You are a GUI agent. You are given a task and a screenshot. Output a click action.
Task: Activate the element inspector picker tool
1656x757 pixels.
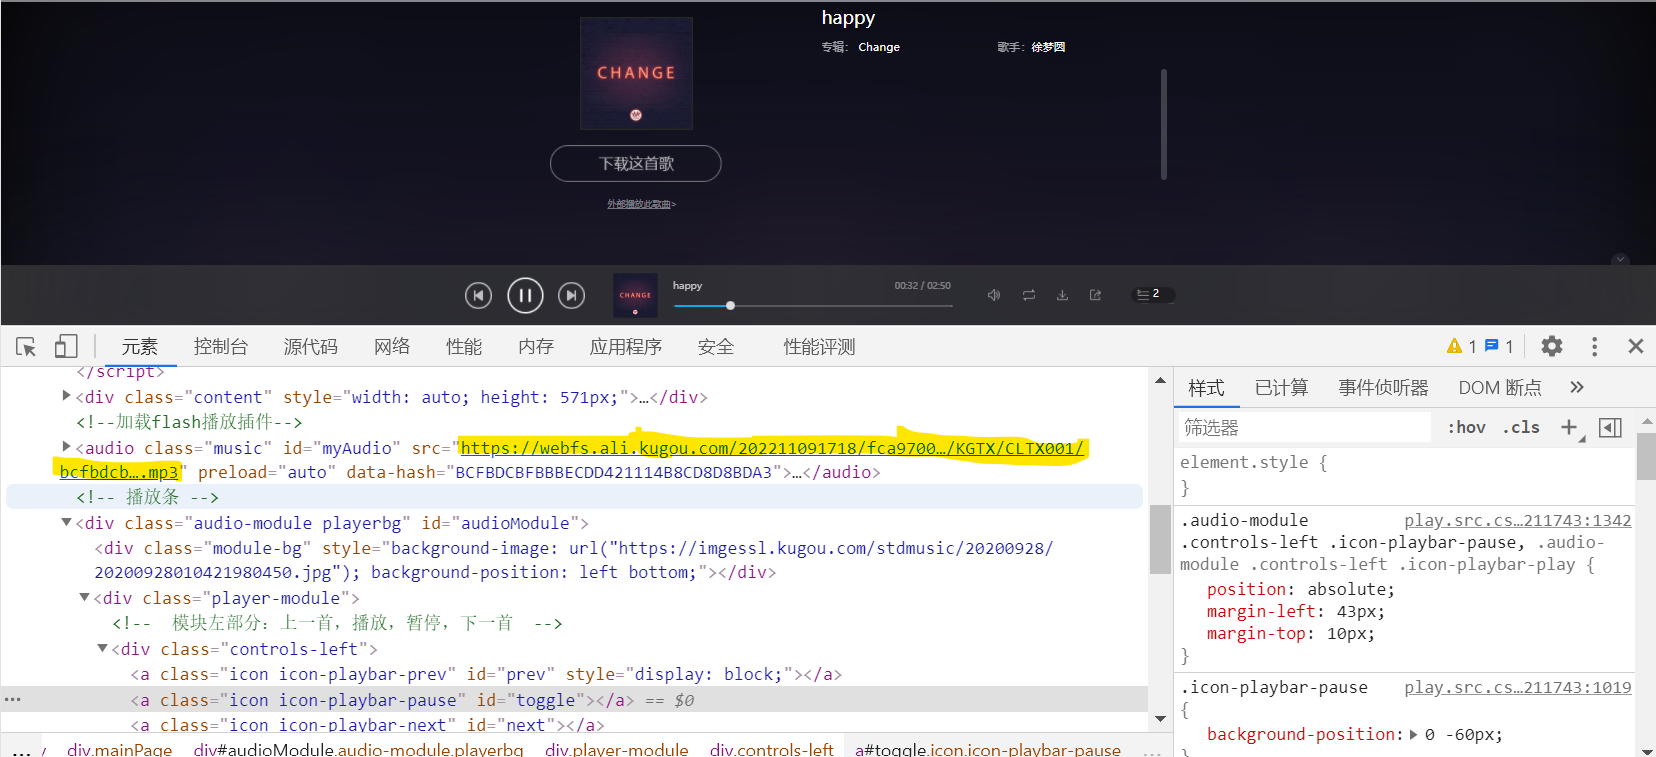pos(26,347)
